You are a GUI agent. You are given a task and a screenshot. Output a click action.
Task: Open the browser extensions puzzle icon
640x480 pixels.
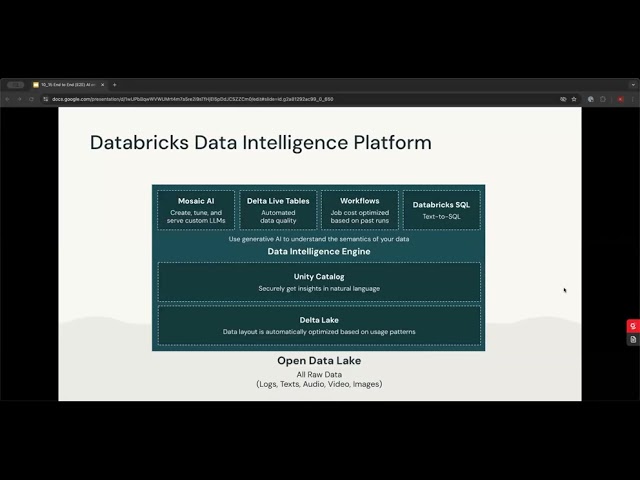click(x=602, y=99)
